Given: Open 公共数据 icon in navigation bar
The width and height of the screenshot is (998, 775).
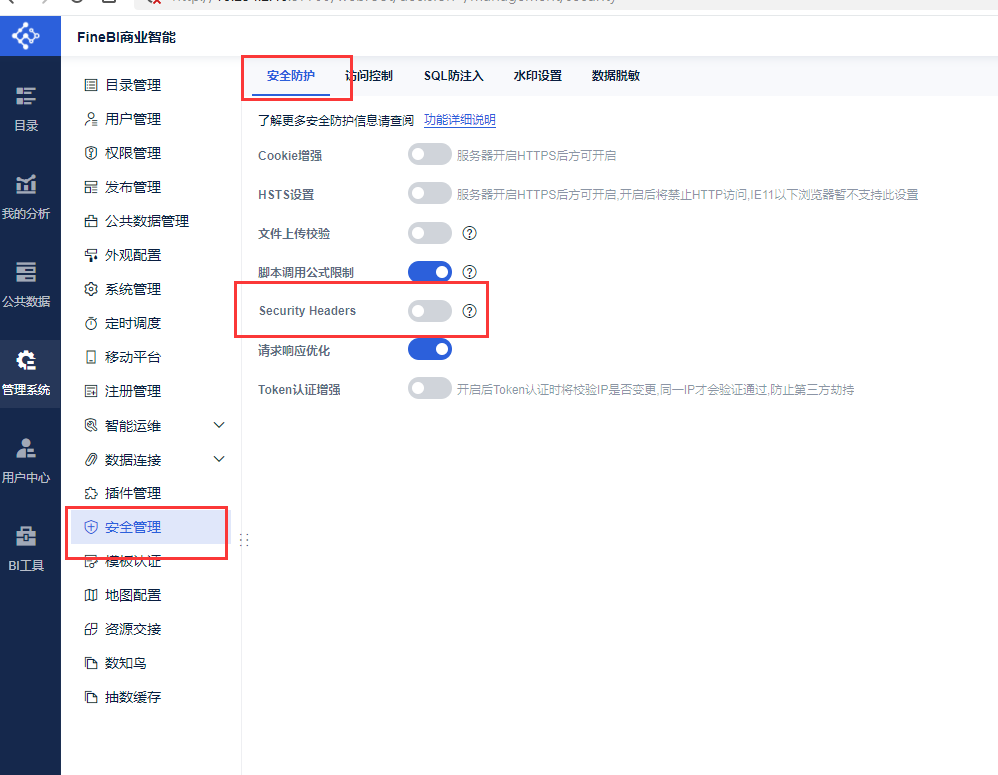Looking at the screenshot, I should click(x=26, y=272).
